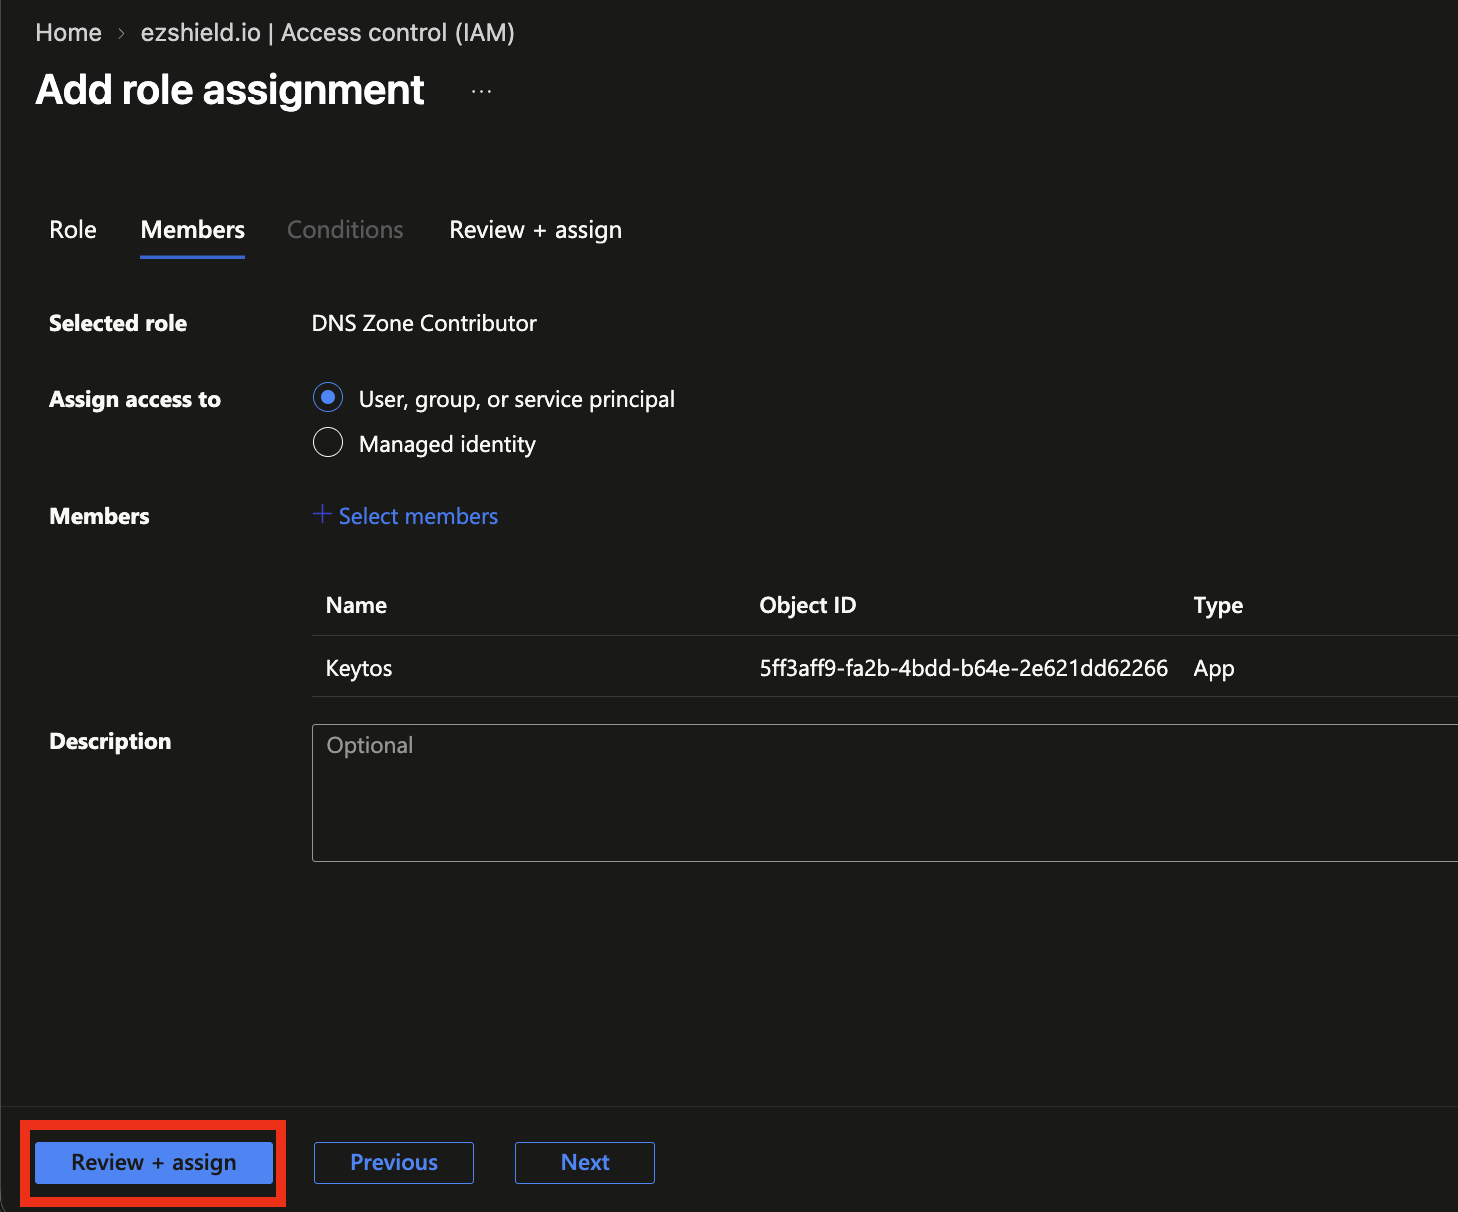Click the DNS Zone Contributor role text
This screenshot has height=1212, width=1458.
pyautogui.click(x=424, y=323)
